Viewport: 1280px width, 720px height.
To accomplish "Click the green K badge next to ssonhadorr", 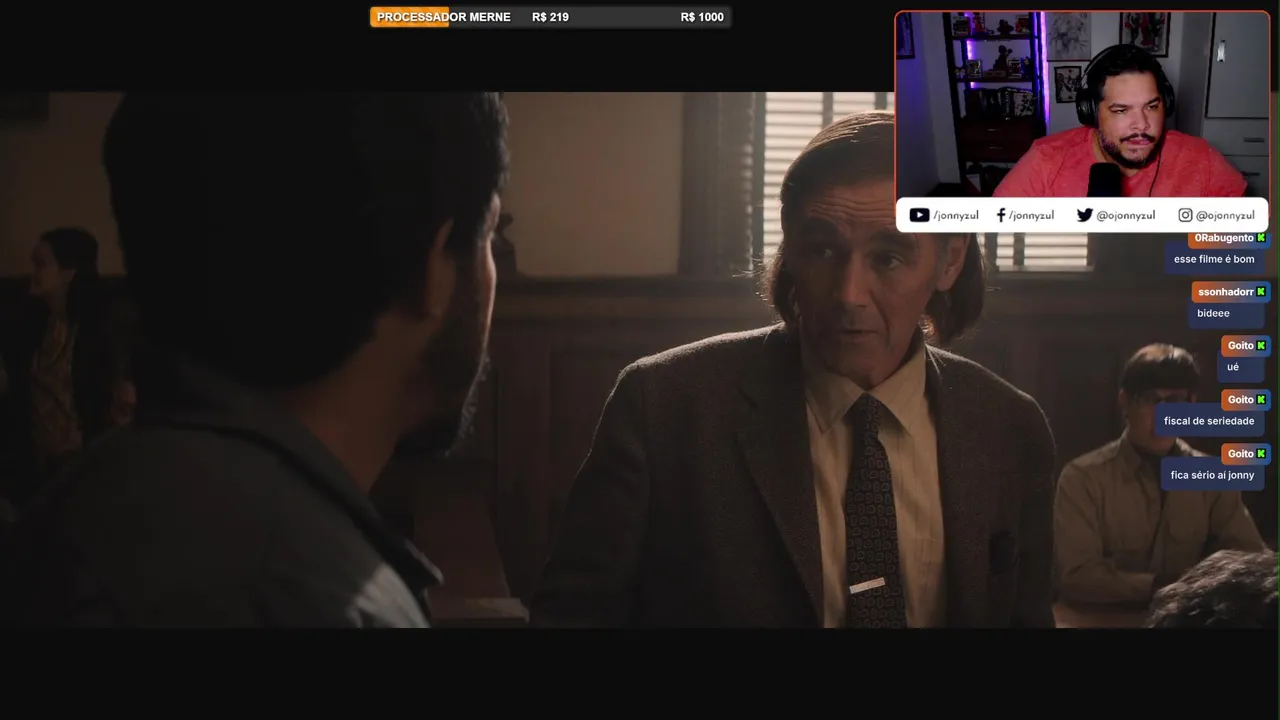I will [x=1261, y=292].
